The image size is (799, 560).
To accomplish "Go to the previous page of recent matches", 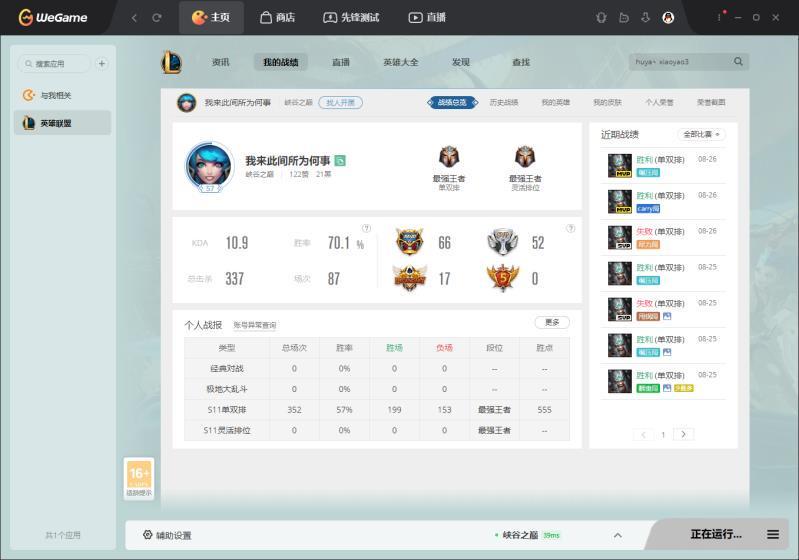I will point(643,434).
